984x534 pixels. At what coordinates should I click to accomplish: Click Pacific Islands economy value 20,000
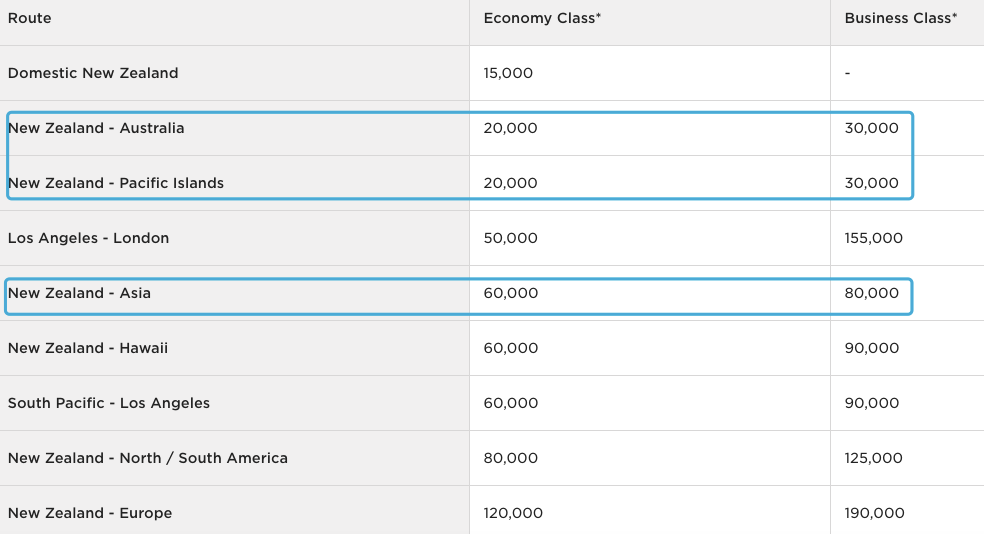[510, 183]
